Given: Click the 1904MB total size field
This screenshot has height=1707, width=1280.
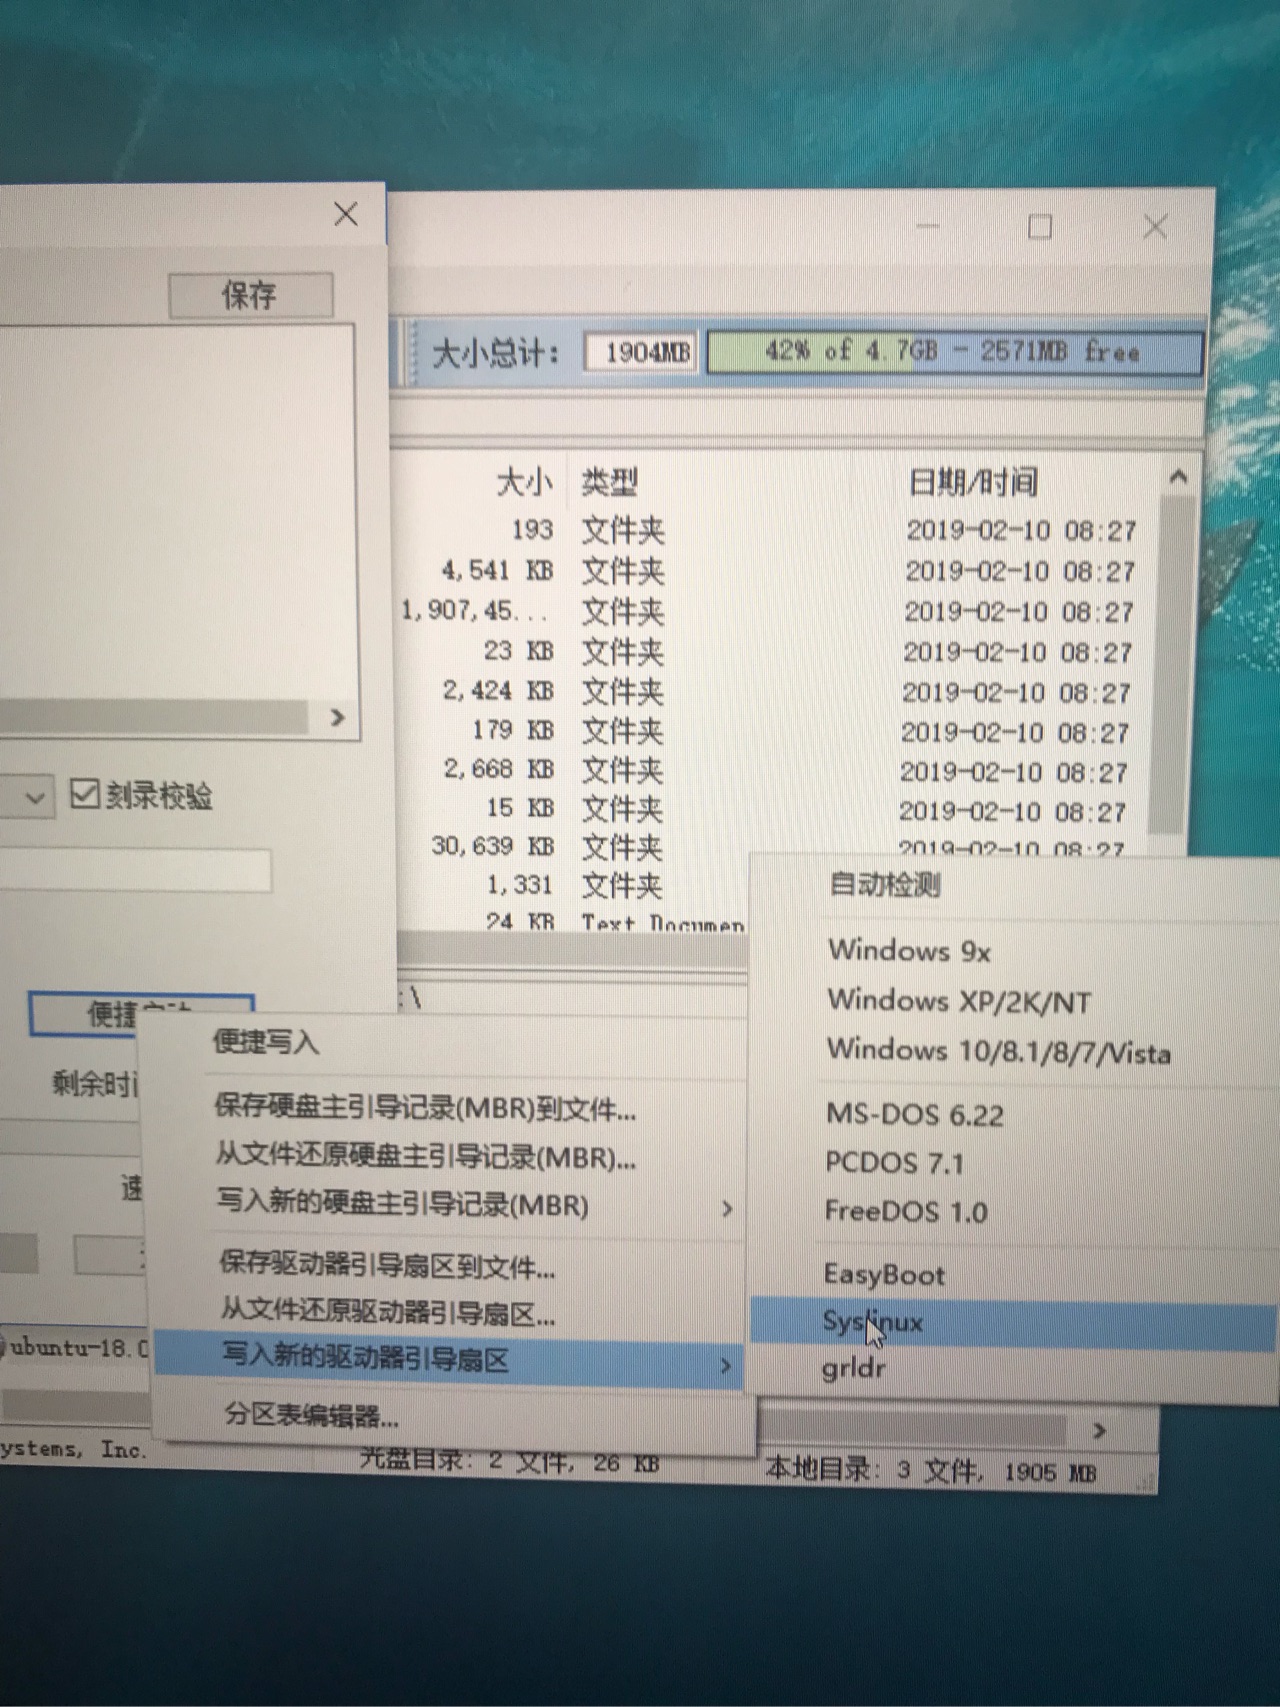Looking at the screenshot, I should 642,352.
